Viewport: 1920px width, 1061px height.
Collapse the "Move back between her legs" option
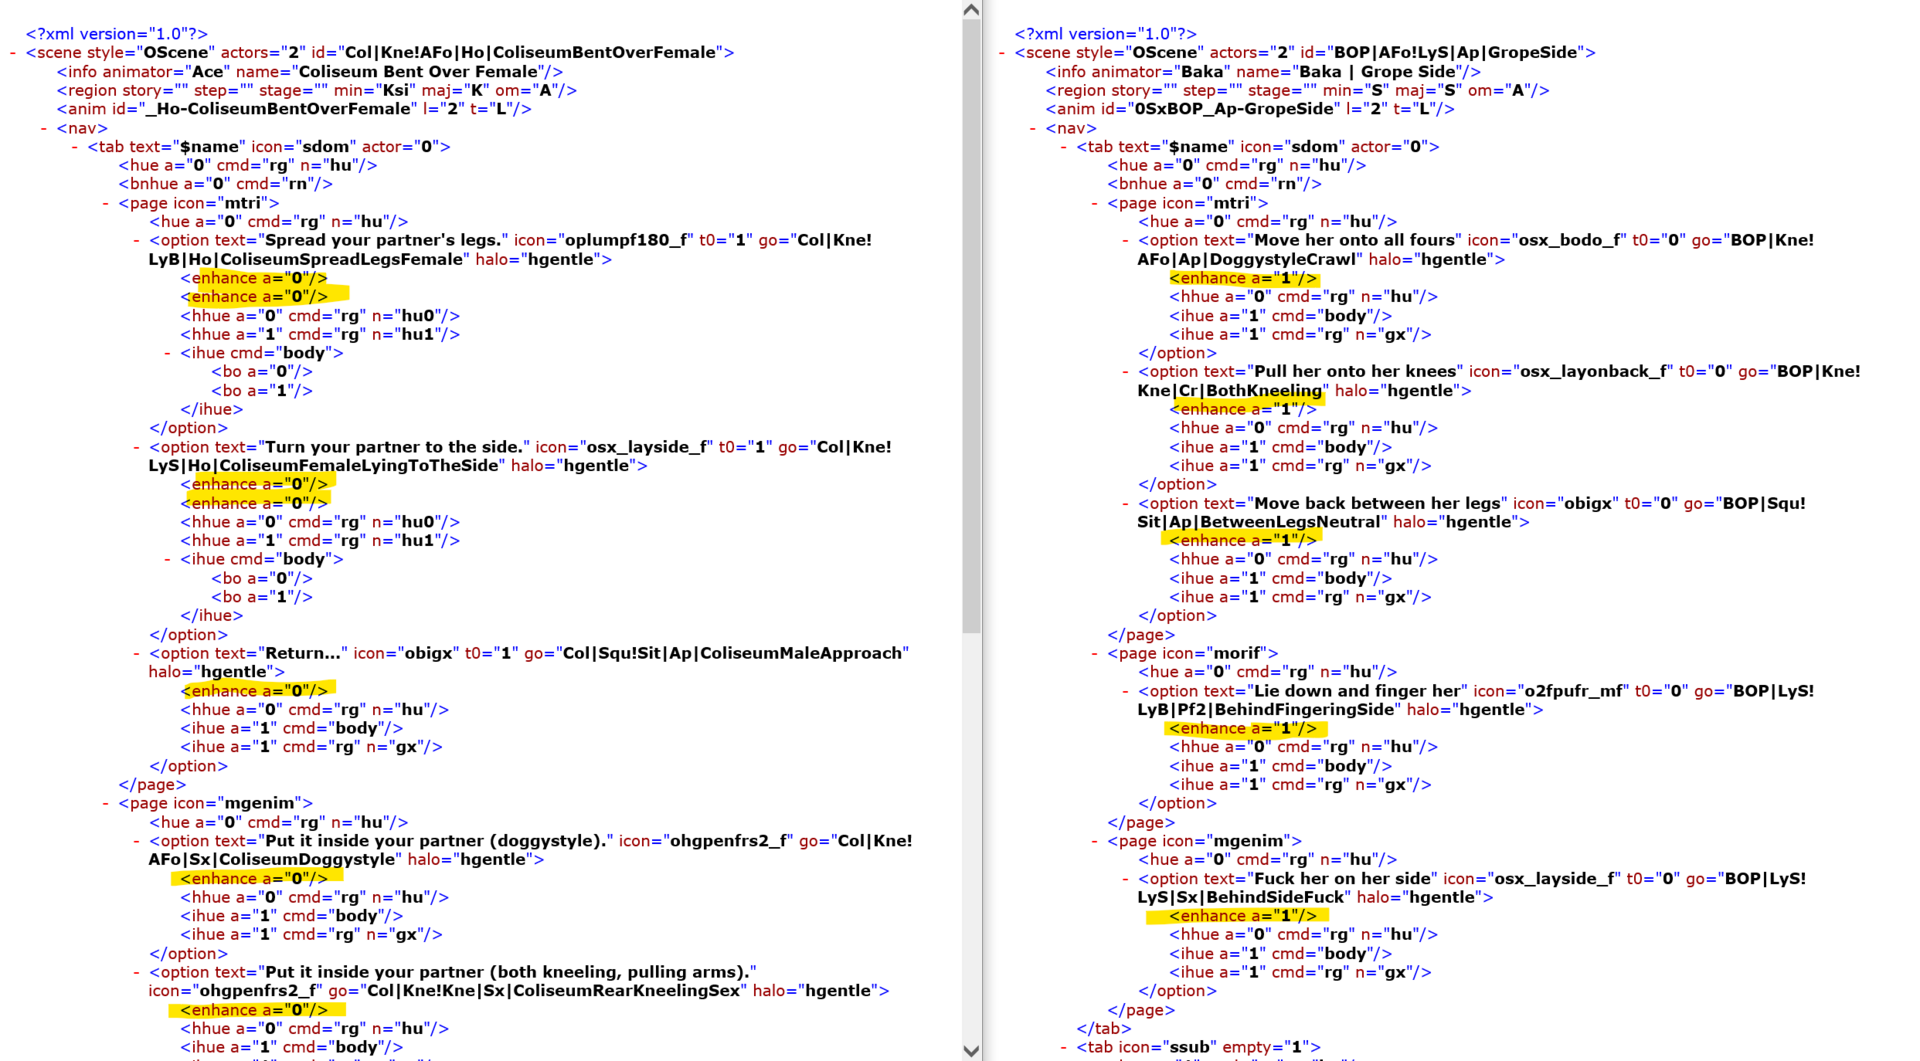(x=1126, y=503)
